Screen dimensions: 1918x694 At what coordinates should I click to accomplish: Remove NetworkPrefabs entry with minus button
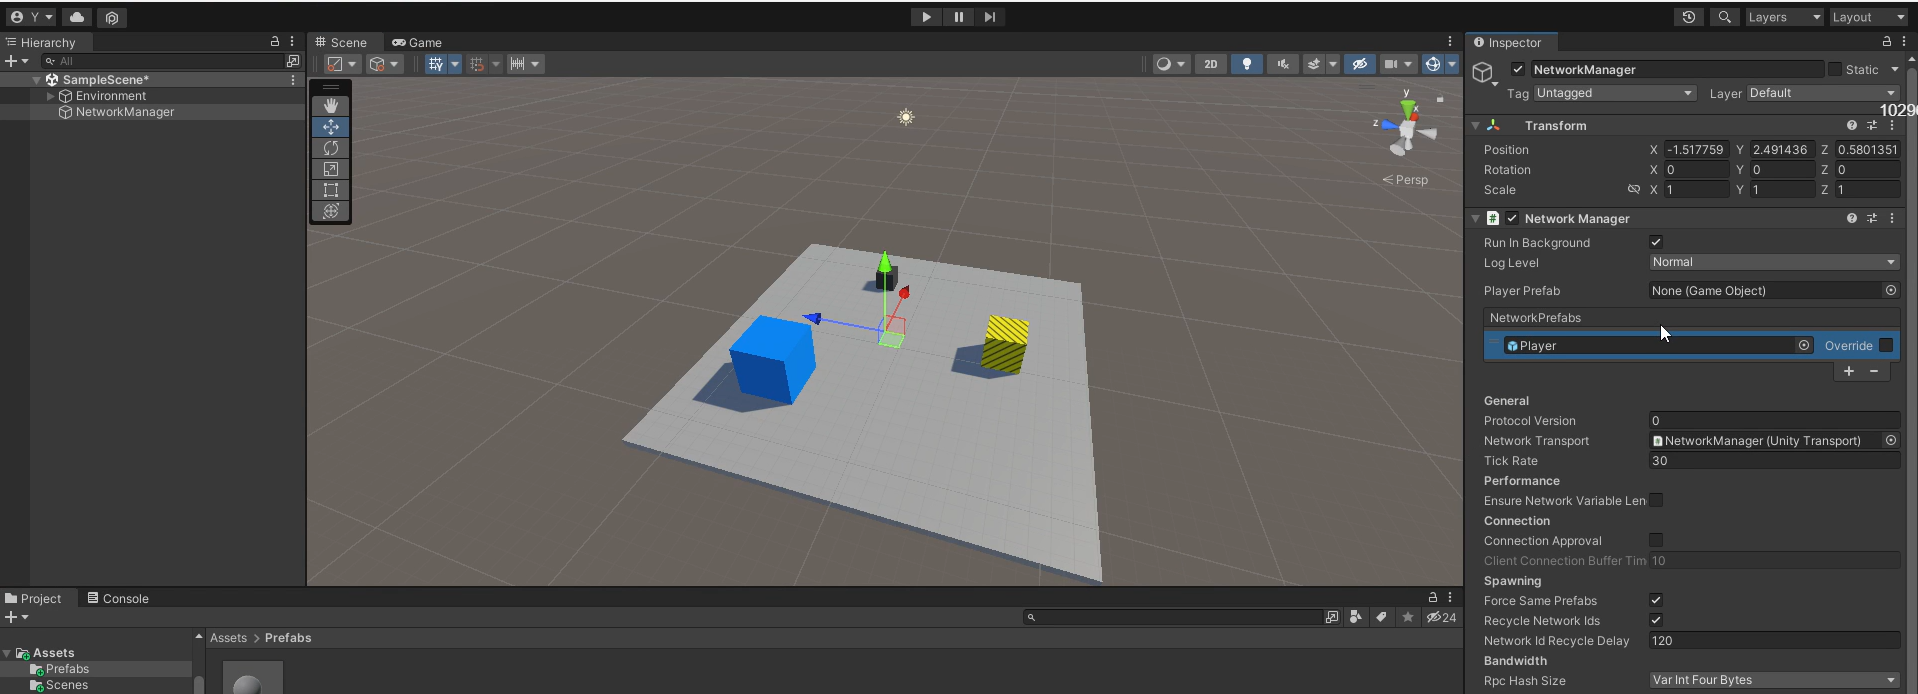point(1874,371)
